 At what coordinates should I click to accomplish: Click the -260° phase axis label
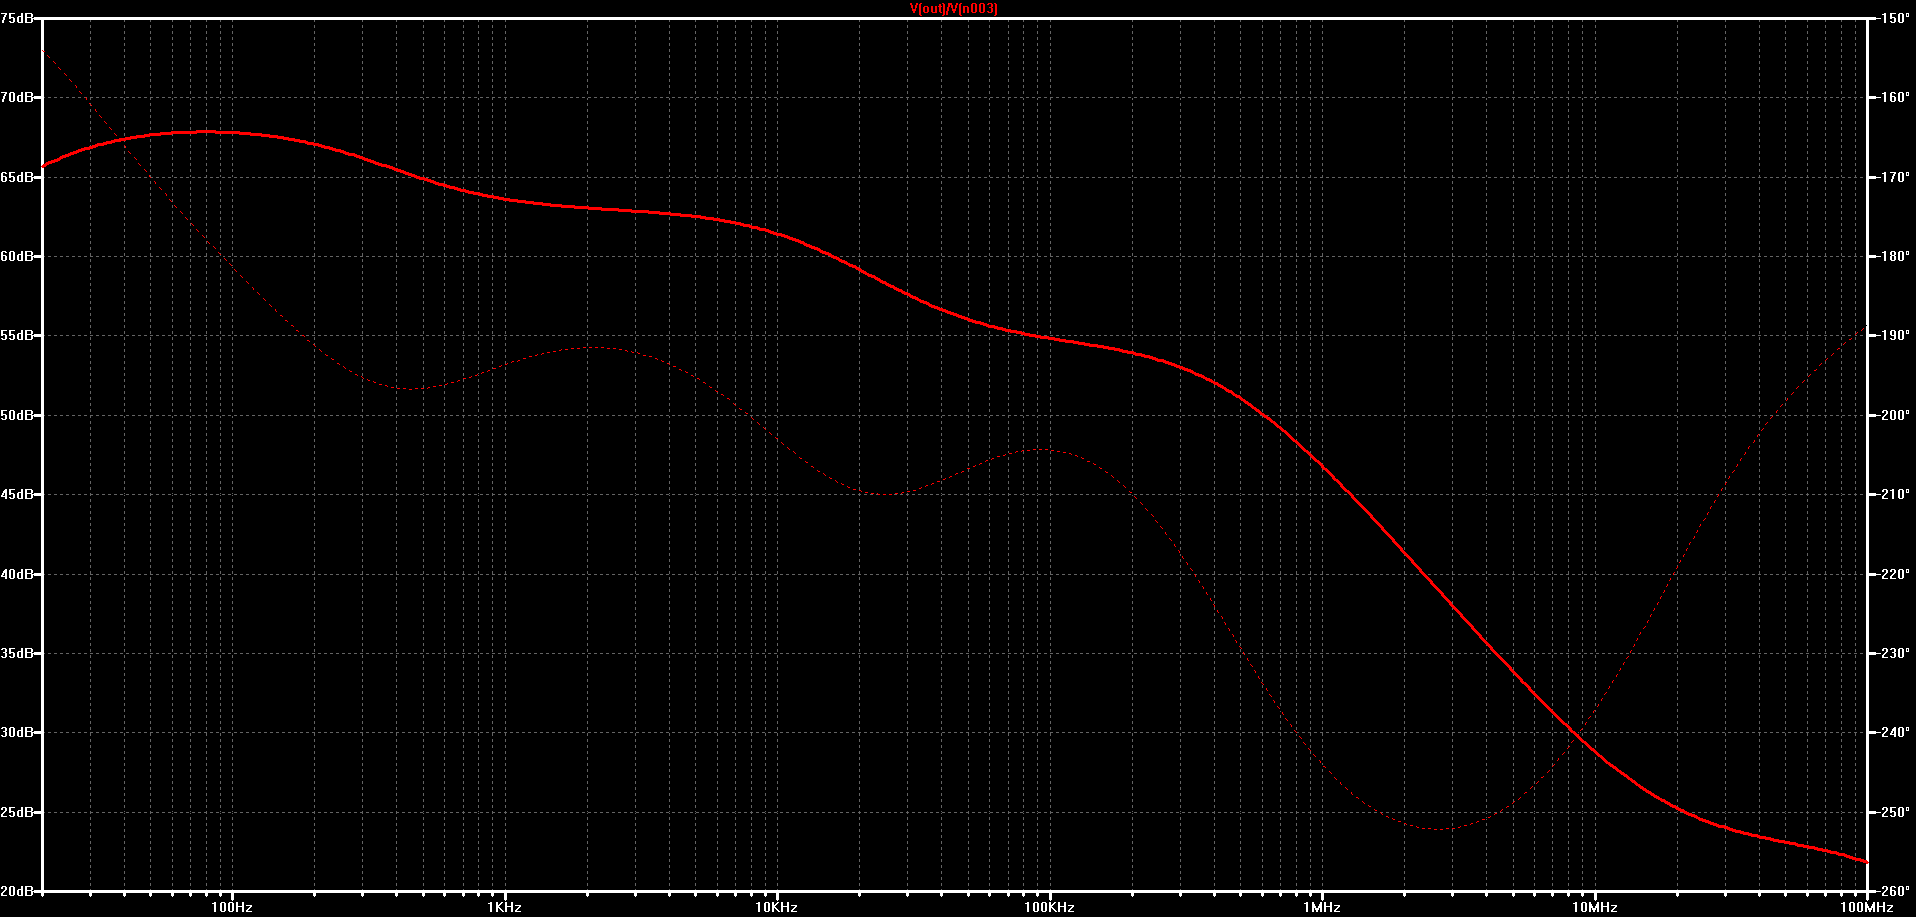[1894, 891]
